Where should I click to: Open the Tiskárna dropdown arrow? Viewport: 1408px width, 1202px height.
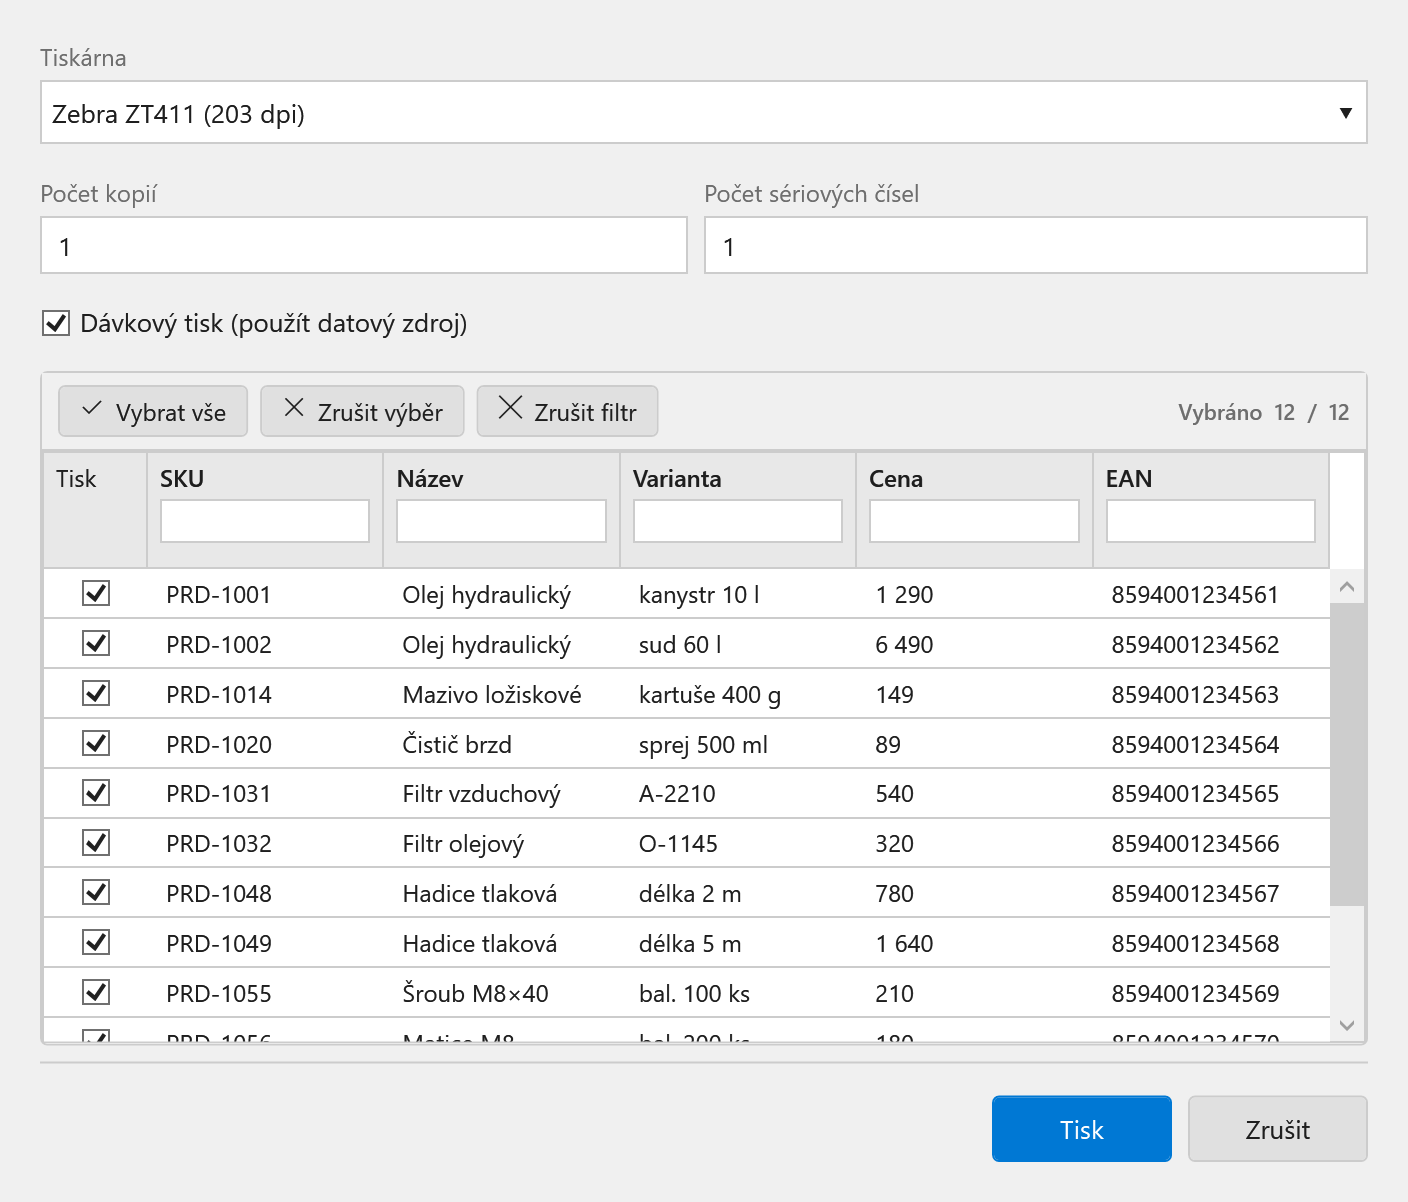point(1346,113)
